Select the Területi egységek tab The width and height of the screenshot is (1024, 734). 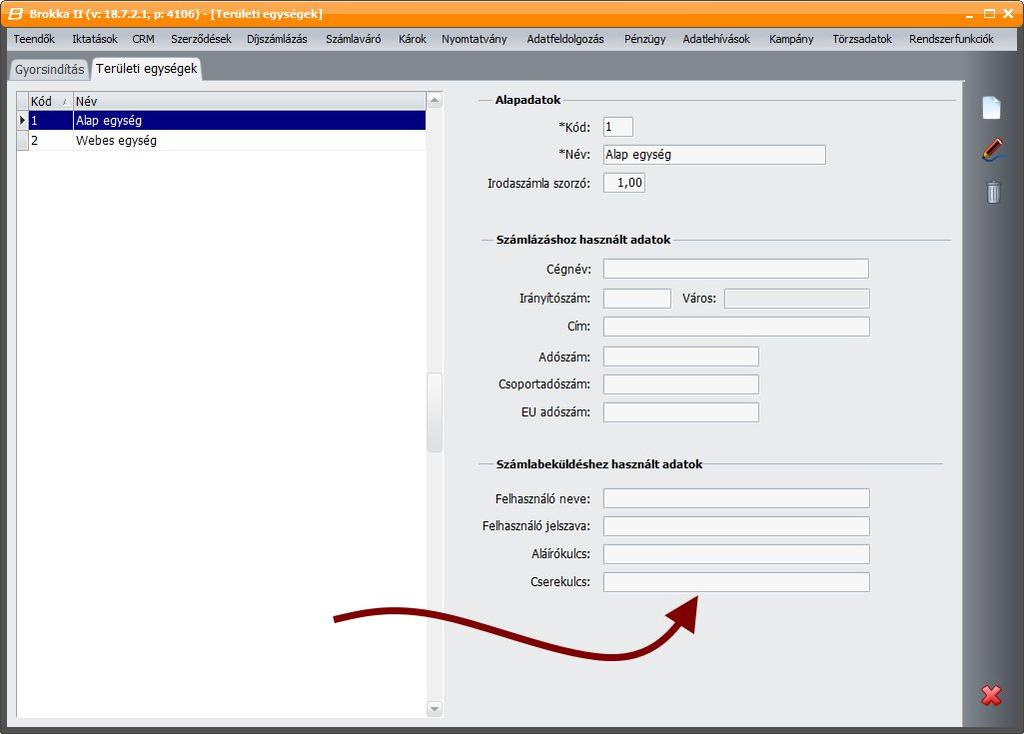coord(146,69)
